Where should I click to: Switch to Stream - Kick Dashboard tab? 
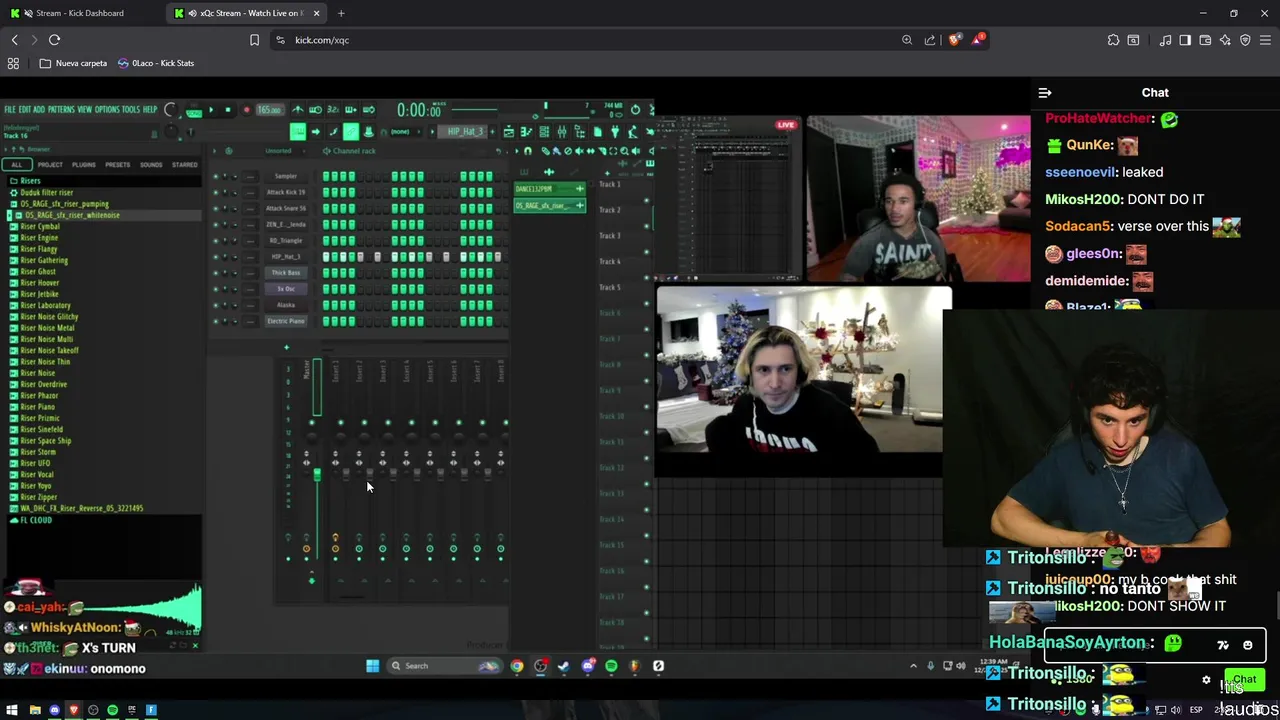click(x=80, y=13)
